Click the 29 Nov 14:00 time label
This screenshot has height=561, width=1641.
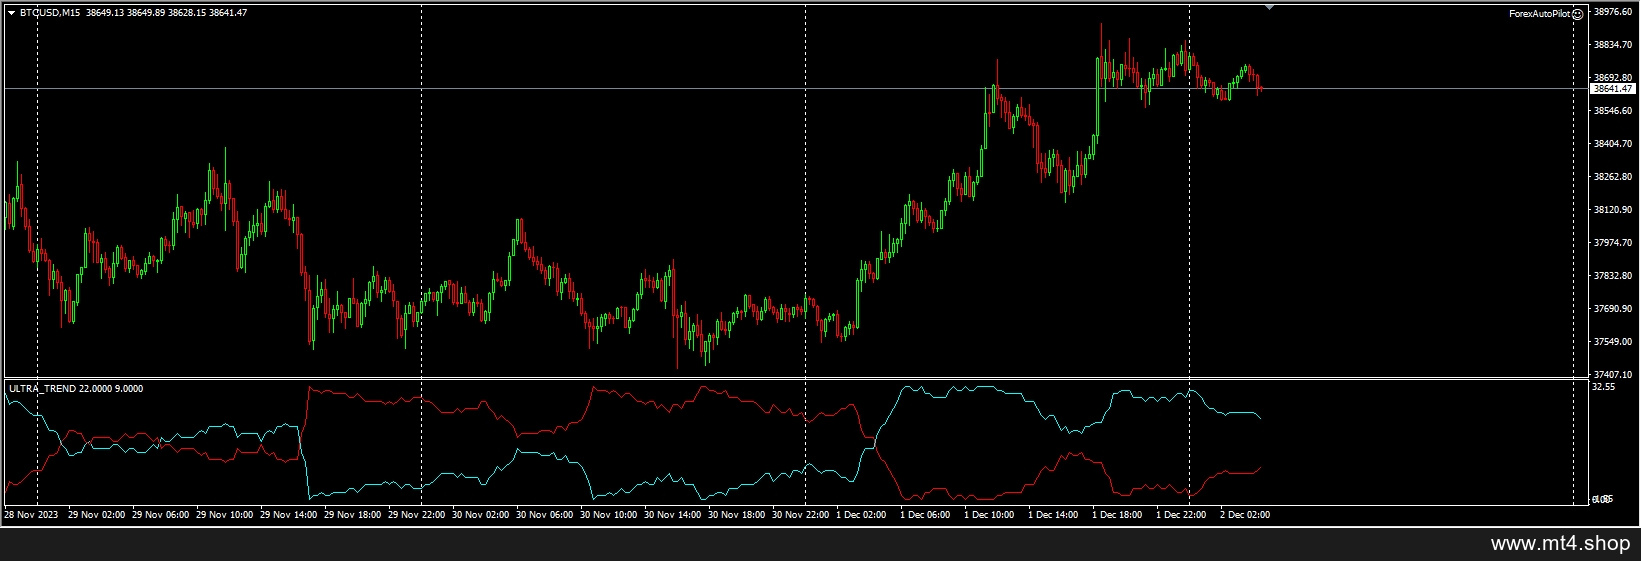tap(288, 515)
